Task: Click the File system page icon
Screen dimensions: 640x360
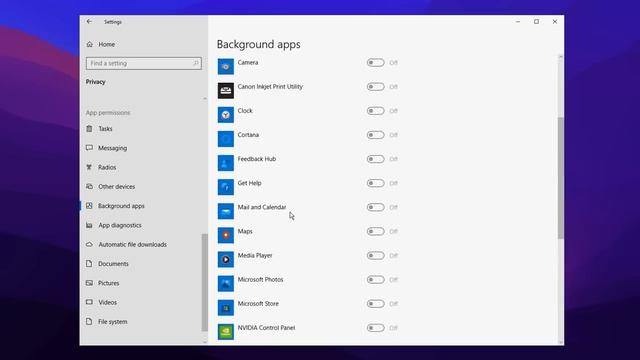Action: [x=89, y=322]
